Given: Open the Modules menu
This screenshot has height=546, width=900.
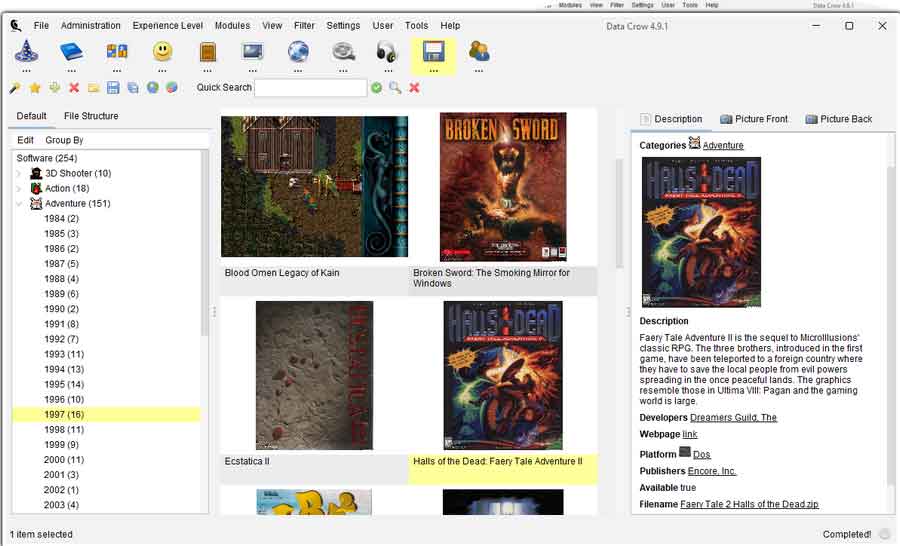Looking at the screenshot, I should tap(232, 26).
